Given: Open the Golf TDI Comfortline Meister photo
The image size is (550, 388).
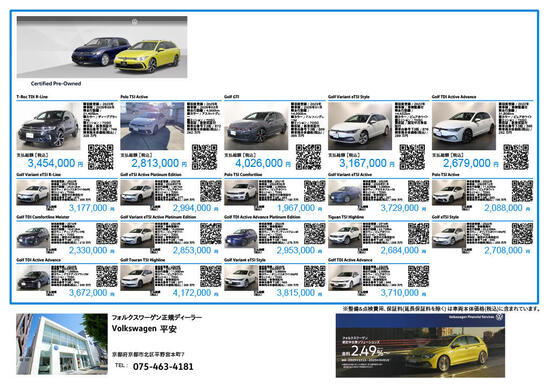Looking at the screenshot, I should click(x=33, y=235).
